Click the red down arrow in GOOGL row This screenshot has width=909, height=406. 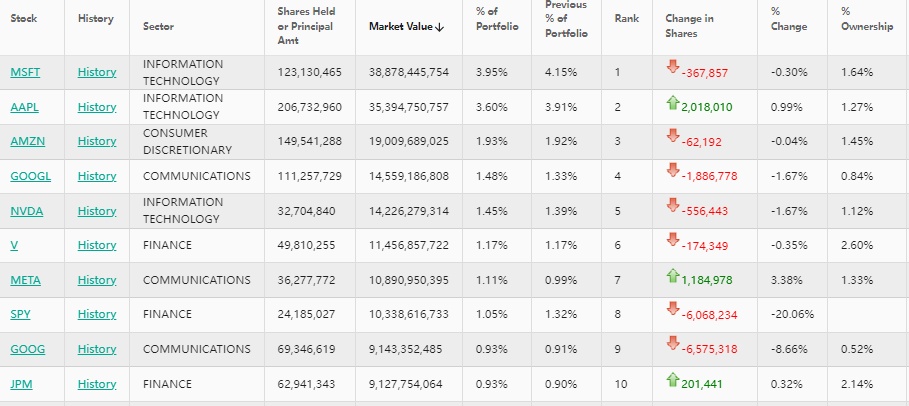[x=672, y=171]
